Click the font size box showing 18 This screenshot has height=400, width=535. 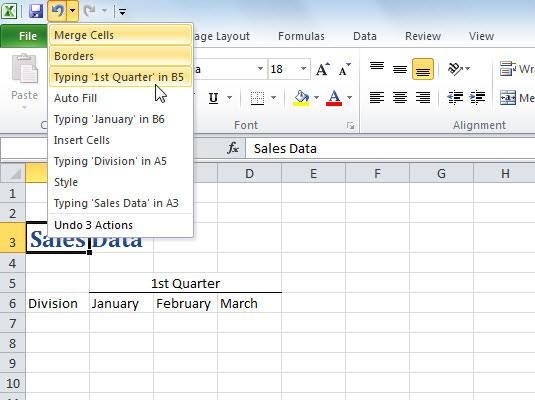click(283, 69)
